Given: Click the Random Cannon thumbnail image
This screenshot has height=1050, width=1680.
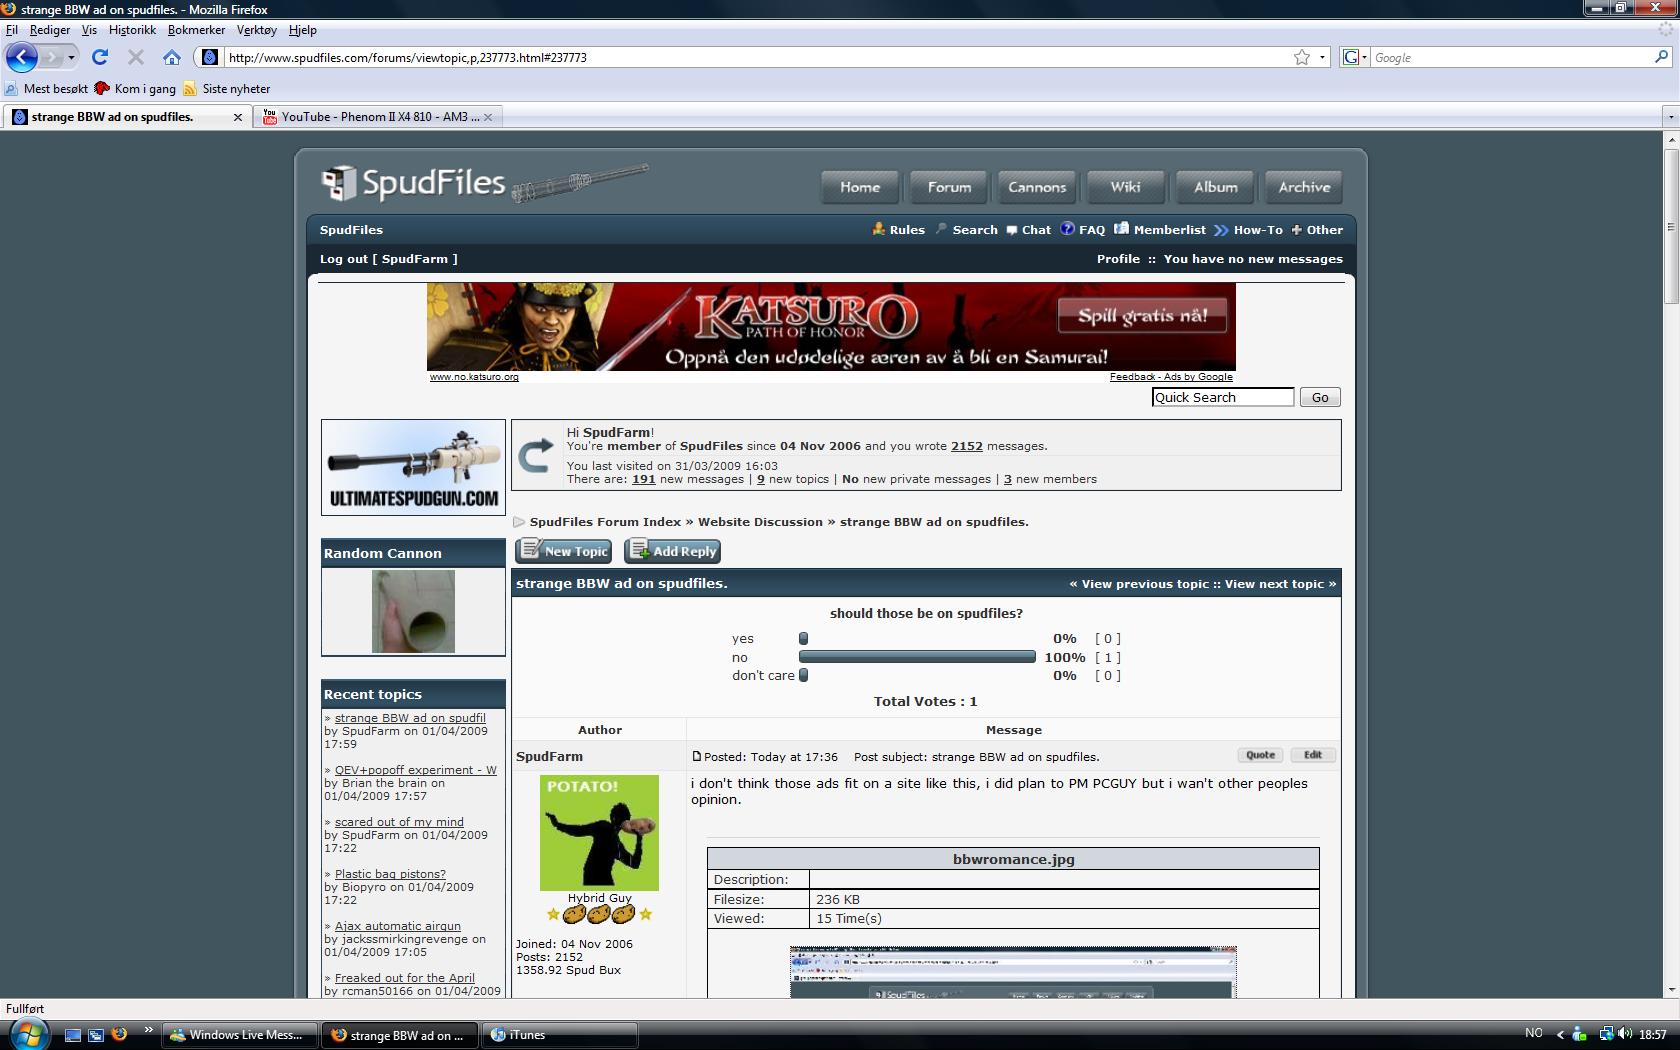Looking at the screenshot, I should [413, 611].
